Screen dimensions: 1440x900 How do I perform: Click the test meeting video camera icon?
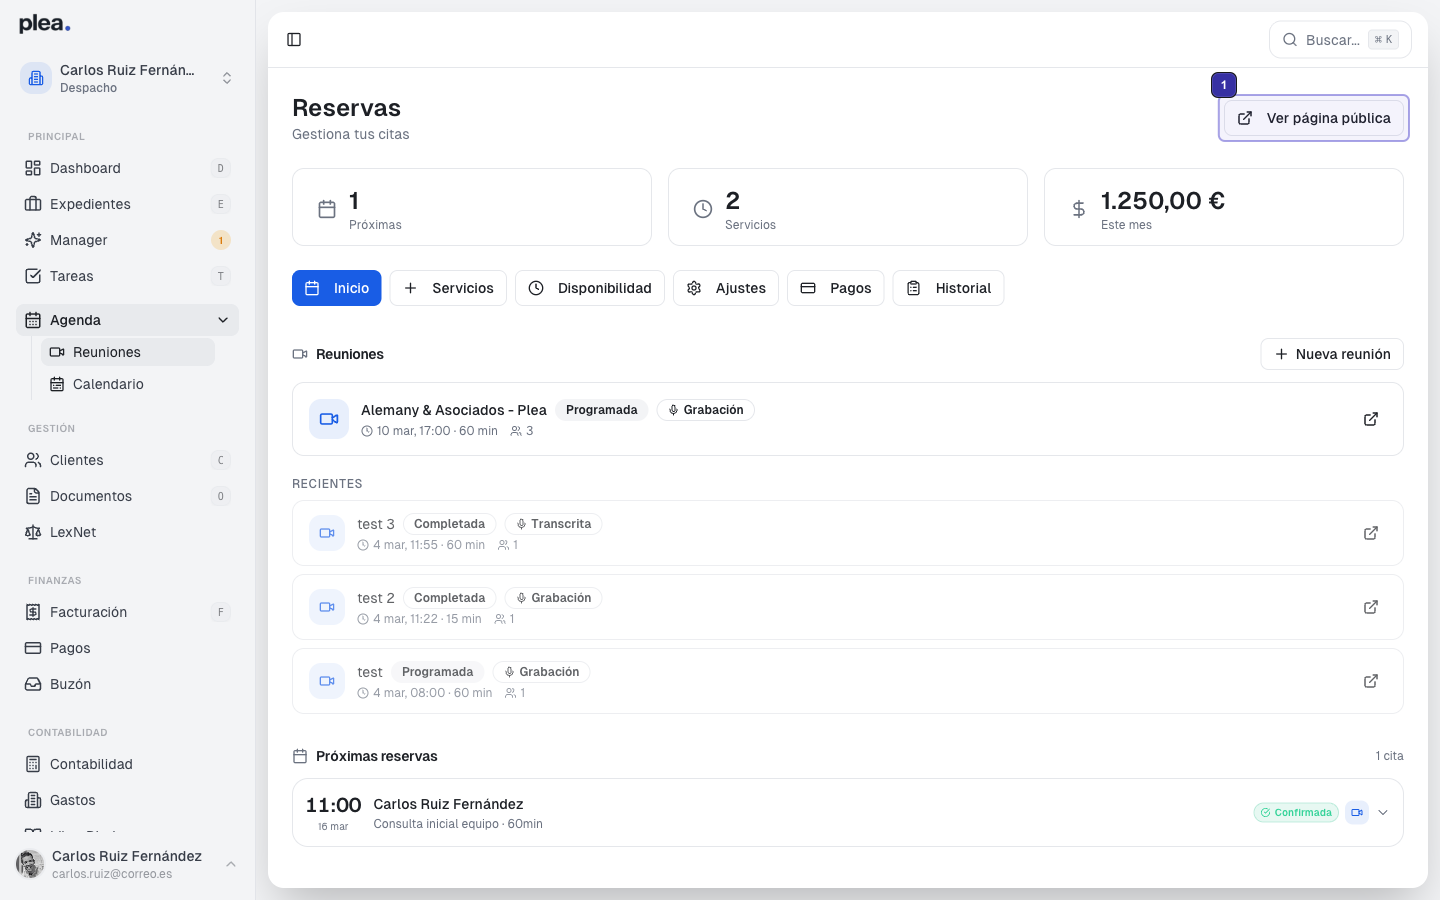point(327,681)
